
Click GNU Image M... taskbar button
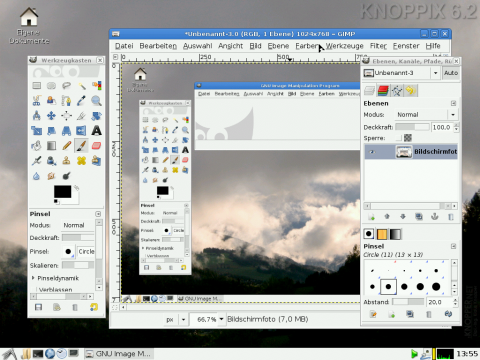tap(118, 354)
